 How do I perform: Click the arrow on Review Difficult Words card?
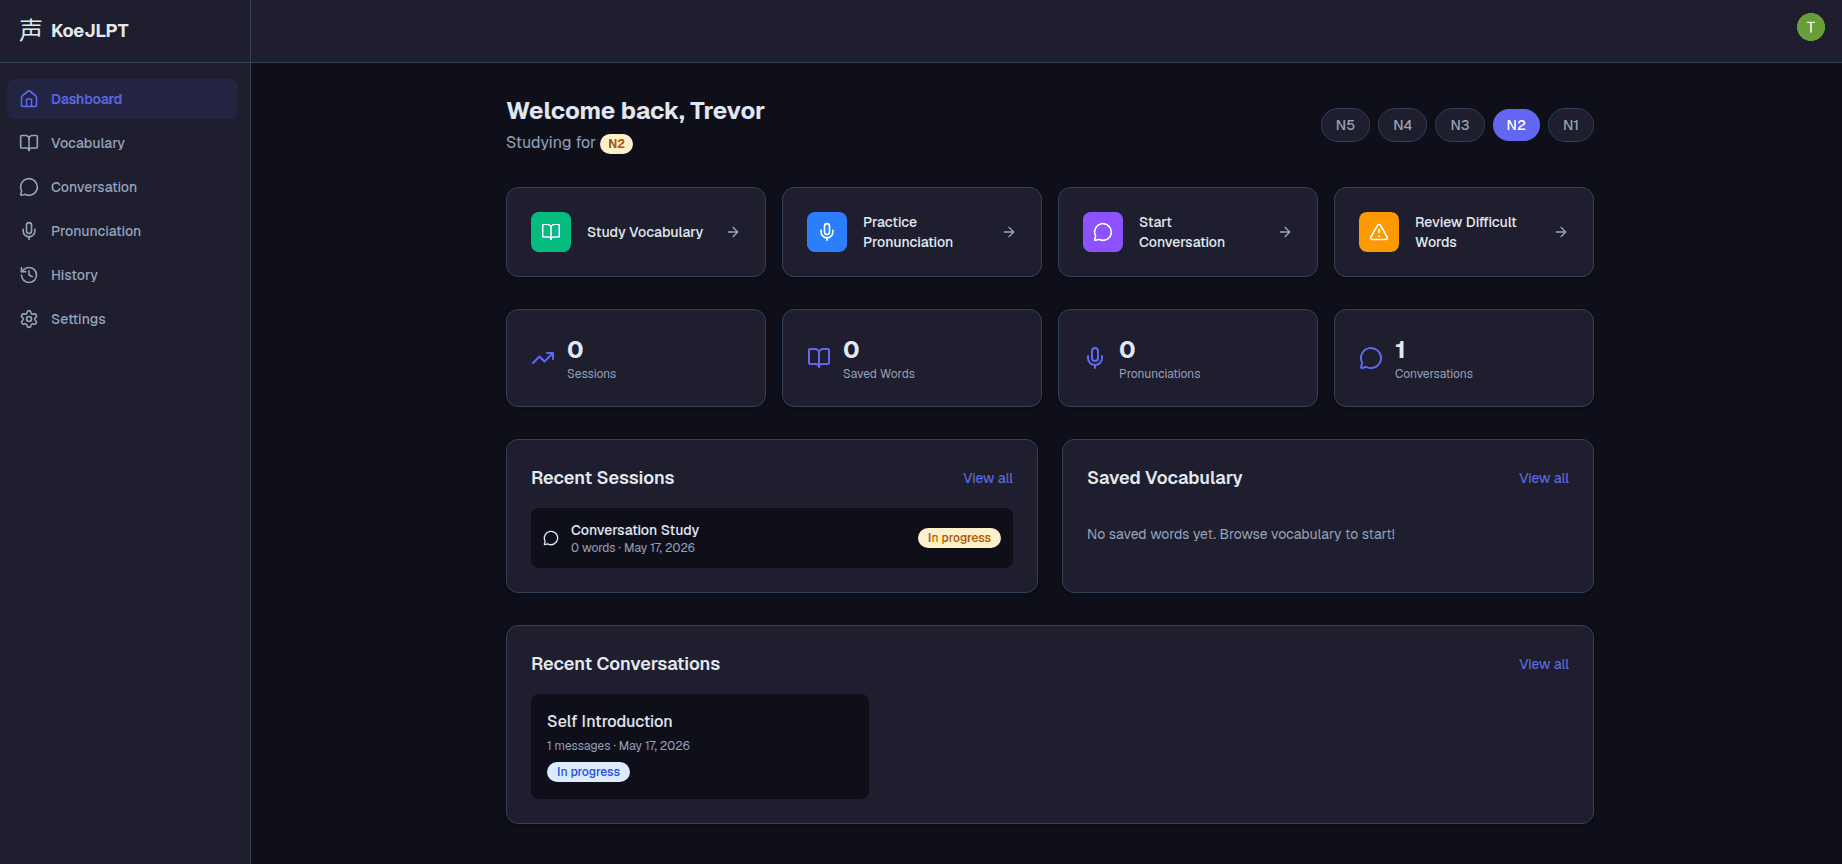coord(1561,232)
